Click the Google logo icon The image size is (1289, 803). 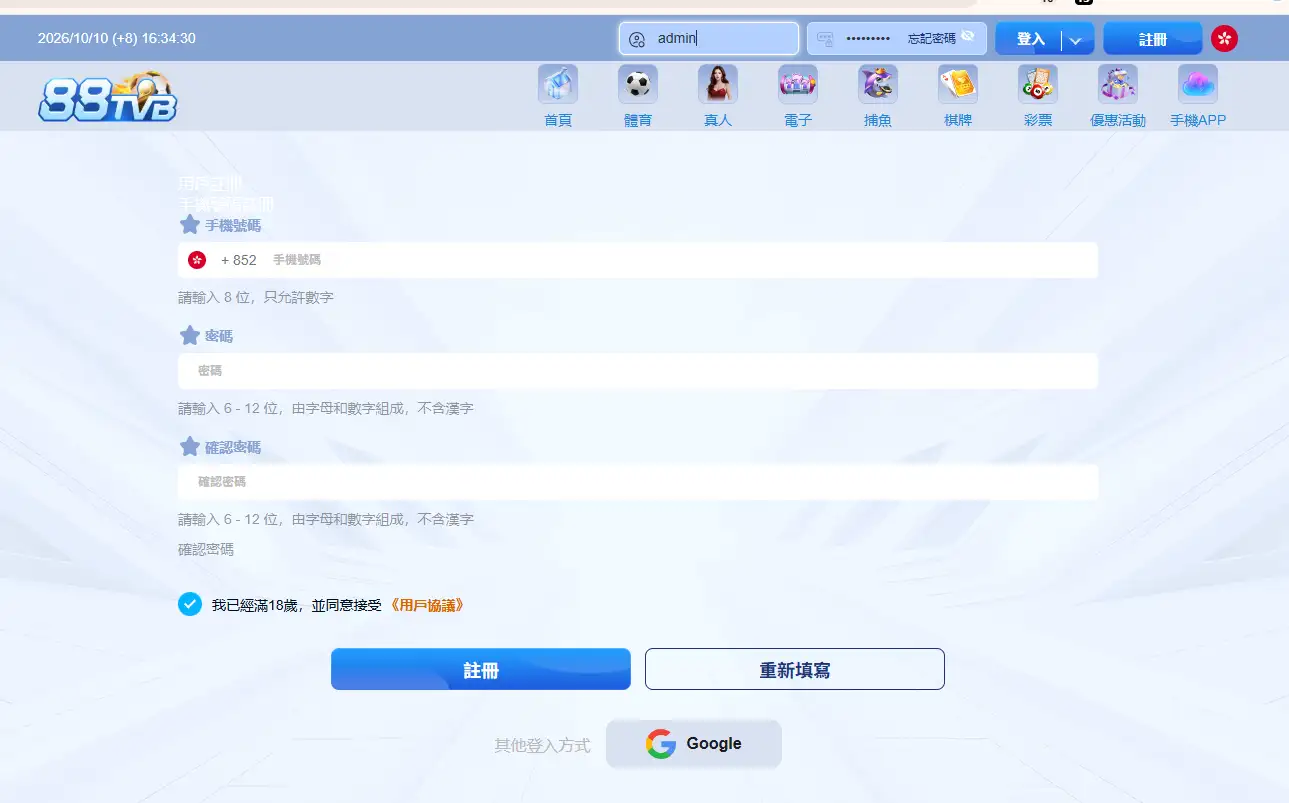tap(660, 744)
